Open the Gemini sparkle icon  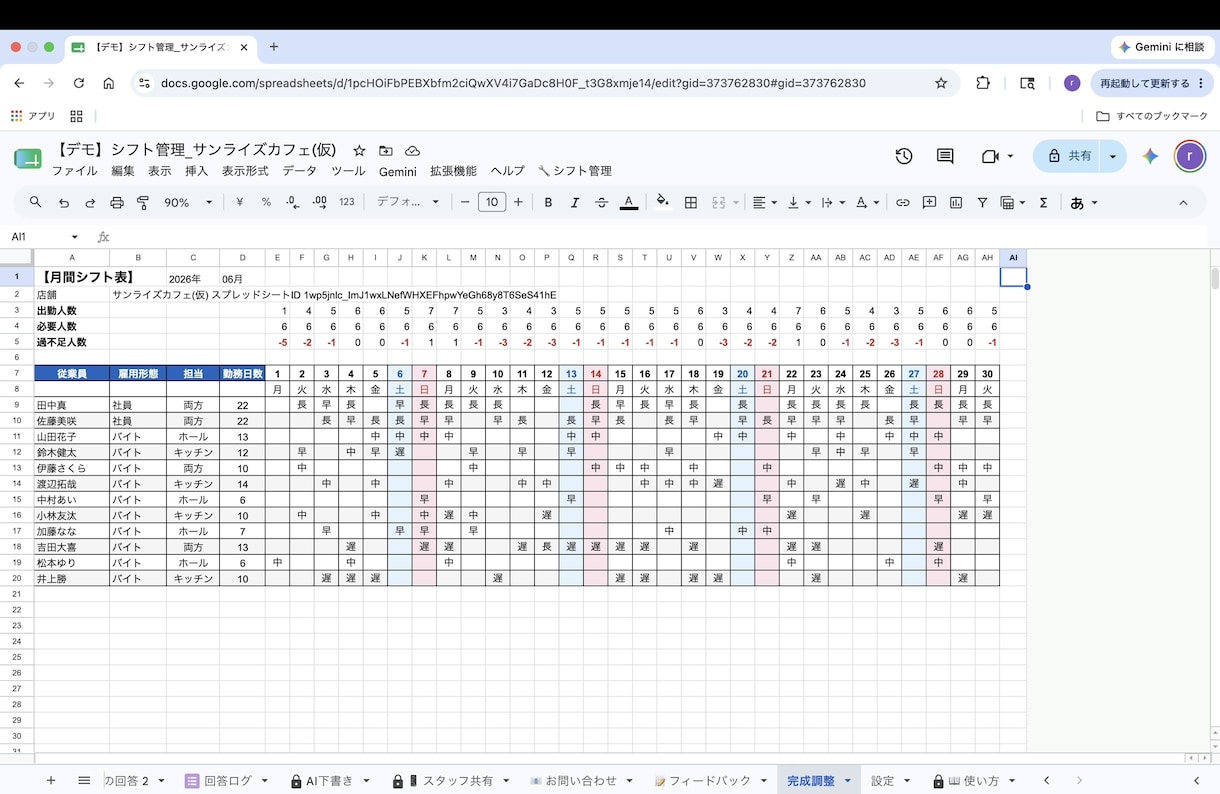click(x=1150, y=156)
